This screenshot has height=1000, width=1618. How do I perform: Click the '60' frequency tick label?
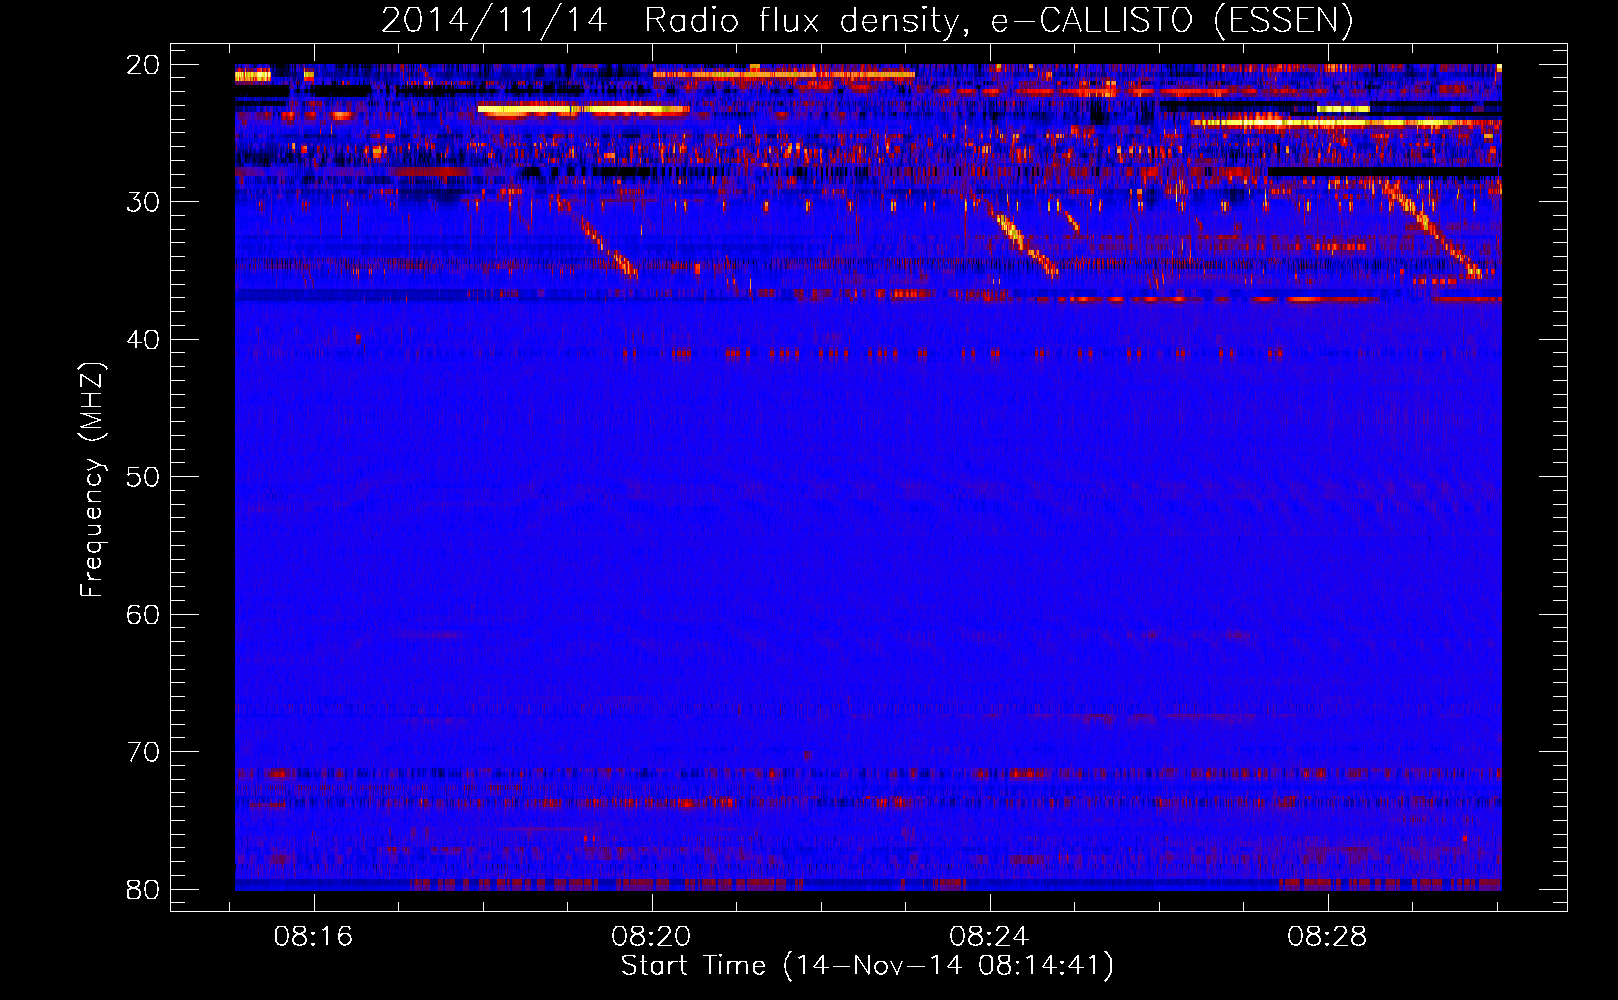click(x=143, y=615)
